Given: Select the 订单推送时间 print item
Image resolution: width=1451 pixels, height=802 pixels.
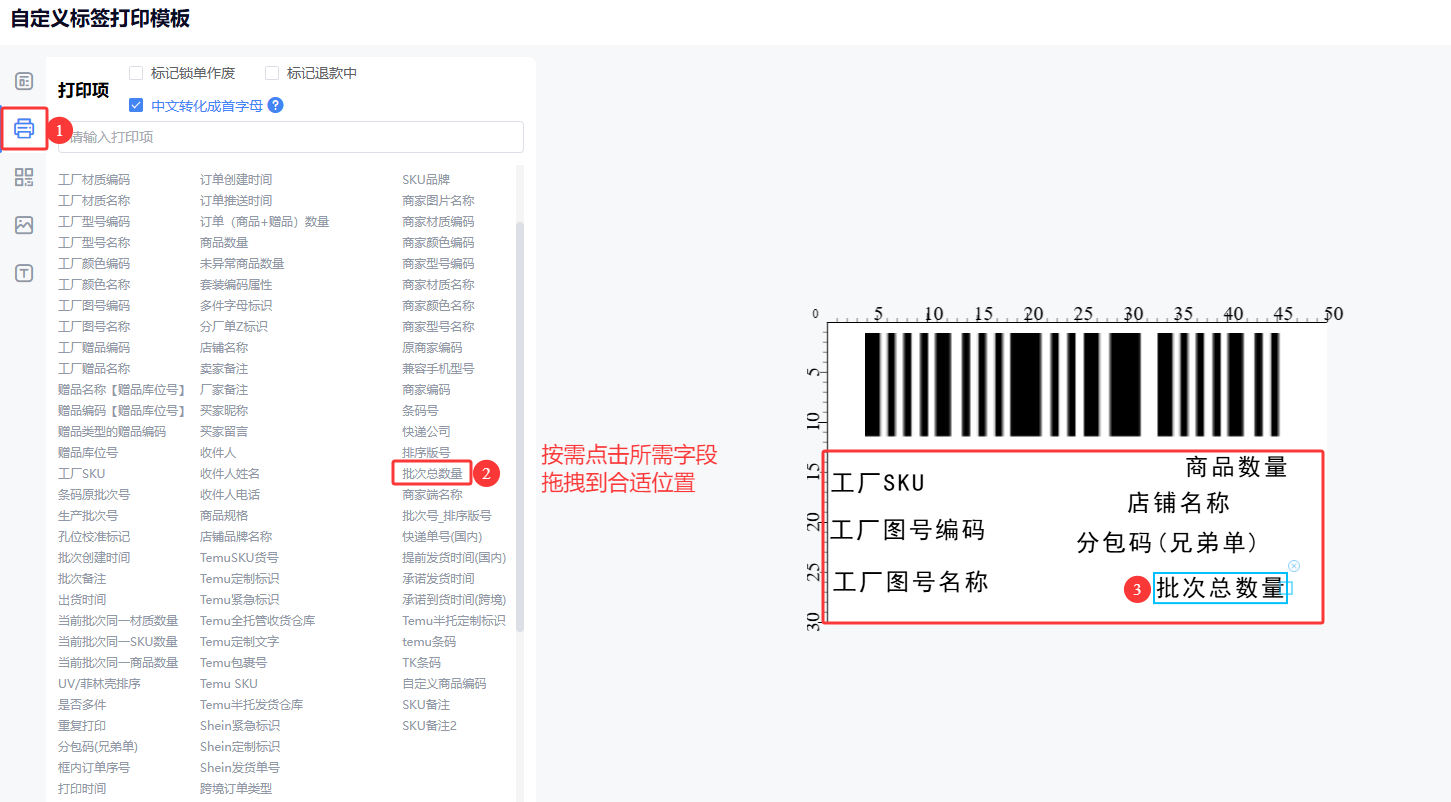Looking at the screenshot, I should [236, 201].
